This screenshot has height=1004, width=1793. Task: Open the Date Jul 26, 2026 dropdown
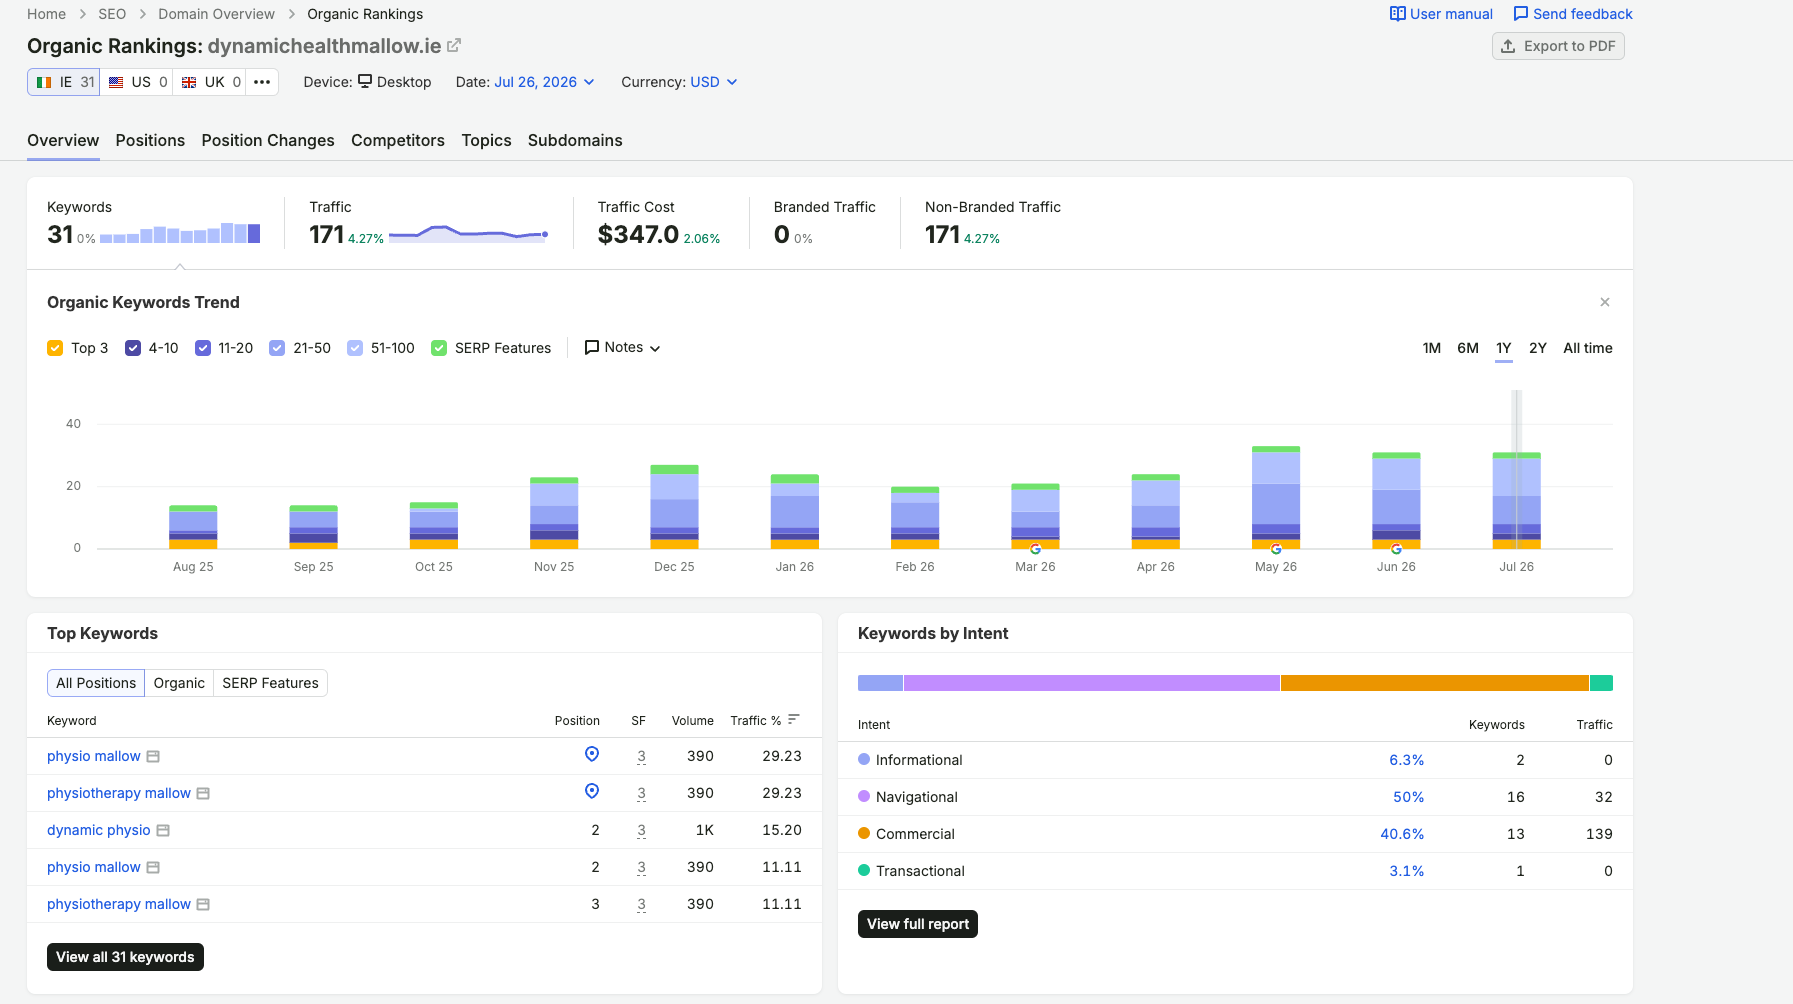(544, 82)
